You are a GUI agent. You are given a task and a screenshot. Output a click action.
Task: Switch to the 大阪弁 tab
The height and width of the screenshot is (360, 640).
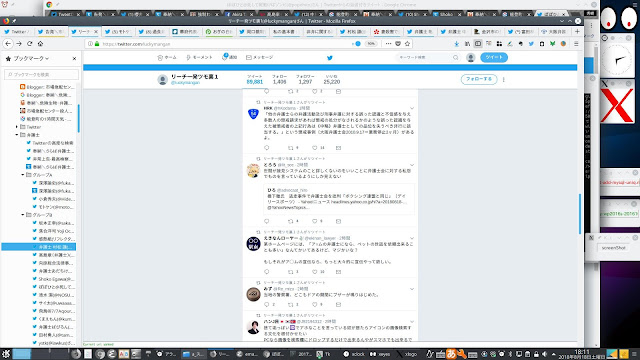[554, 31]
